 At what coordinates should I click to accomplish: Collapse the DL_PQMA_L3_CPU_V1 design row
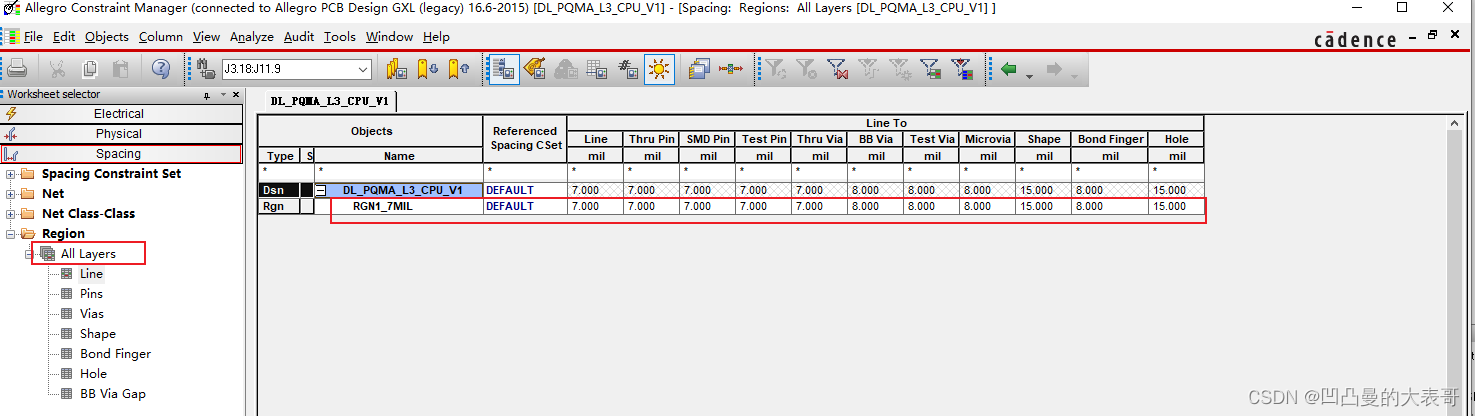click(322, 190)
